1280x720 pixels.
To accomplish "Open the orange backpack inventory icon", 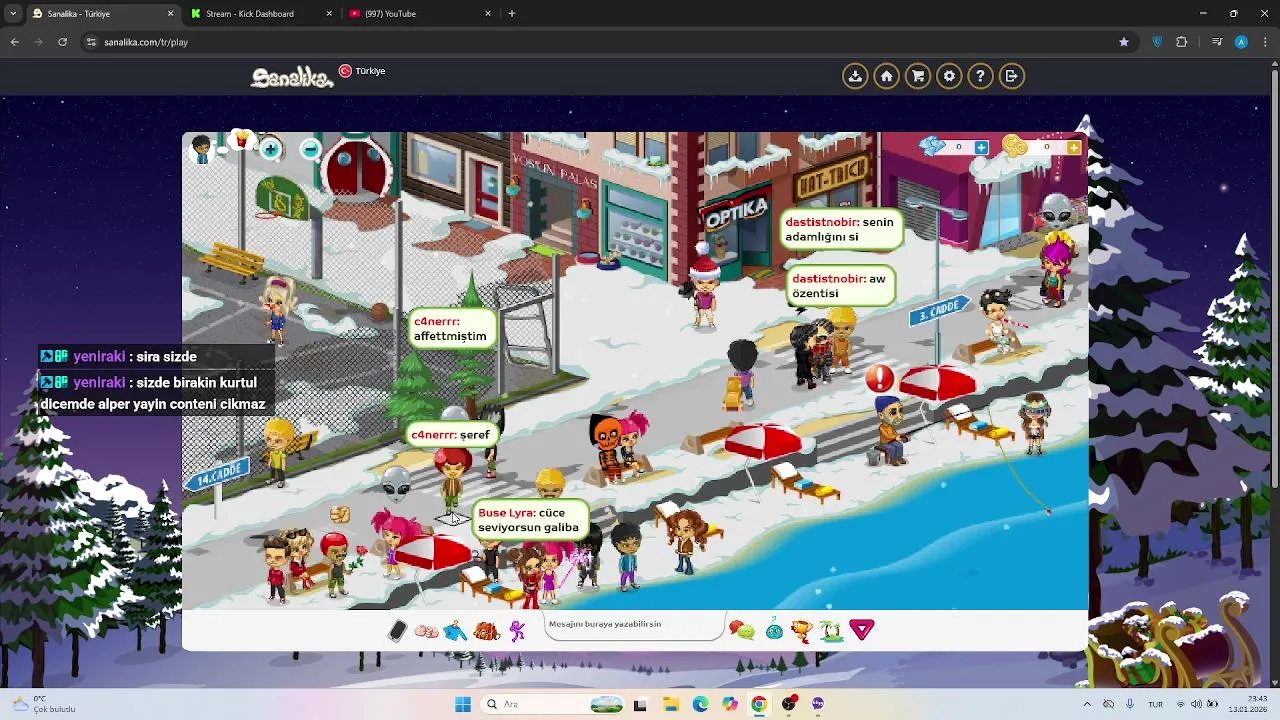I will [x=486, y=631].
